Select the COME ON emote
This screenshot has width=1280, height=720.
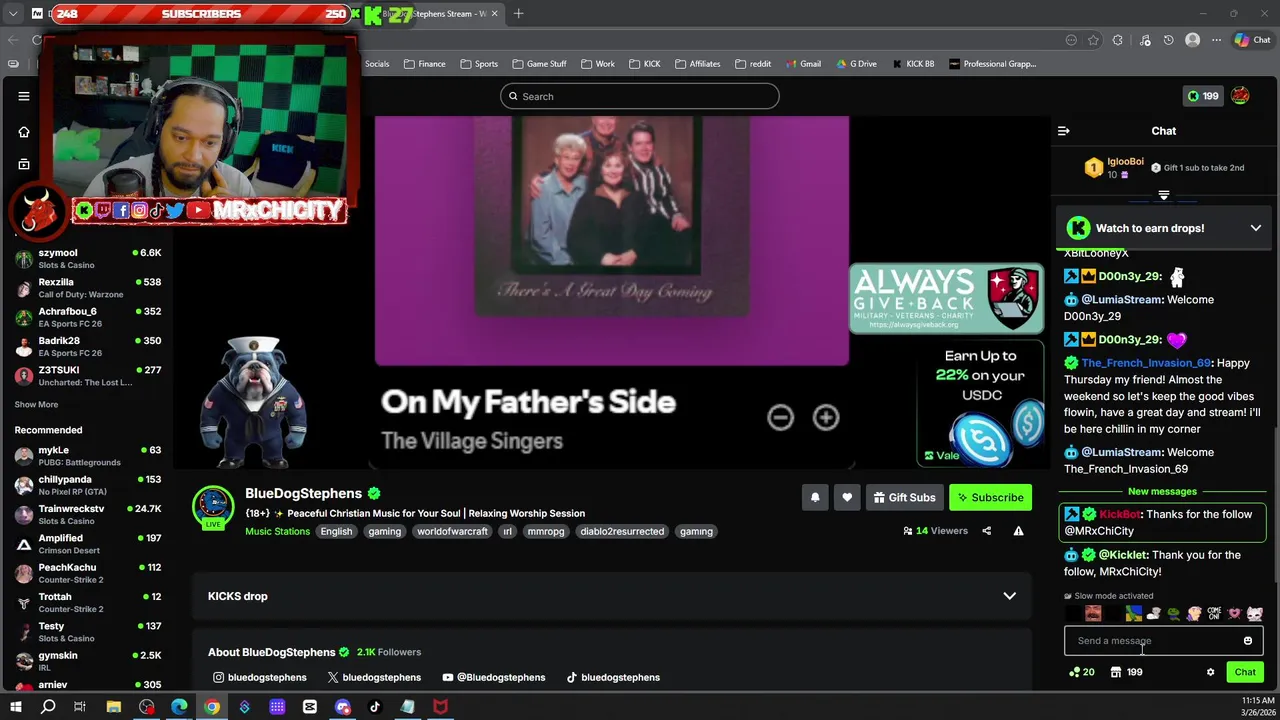[x=1214, y=614]
